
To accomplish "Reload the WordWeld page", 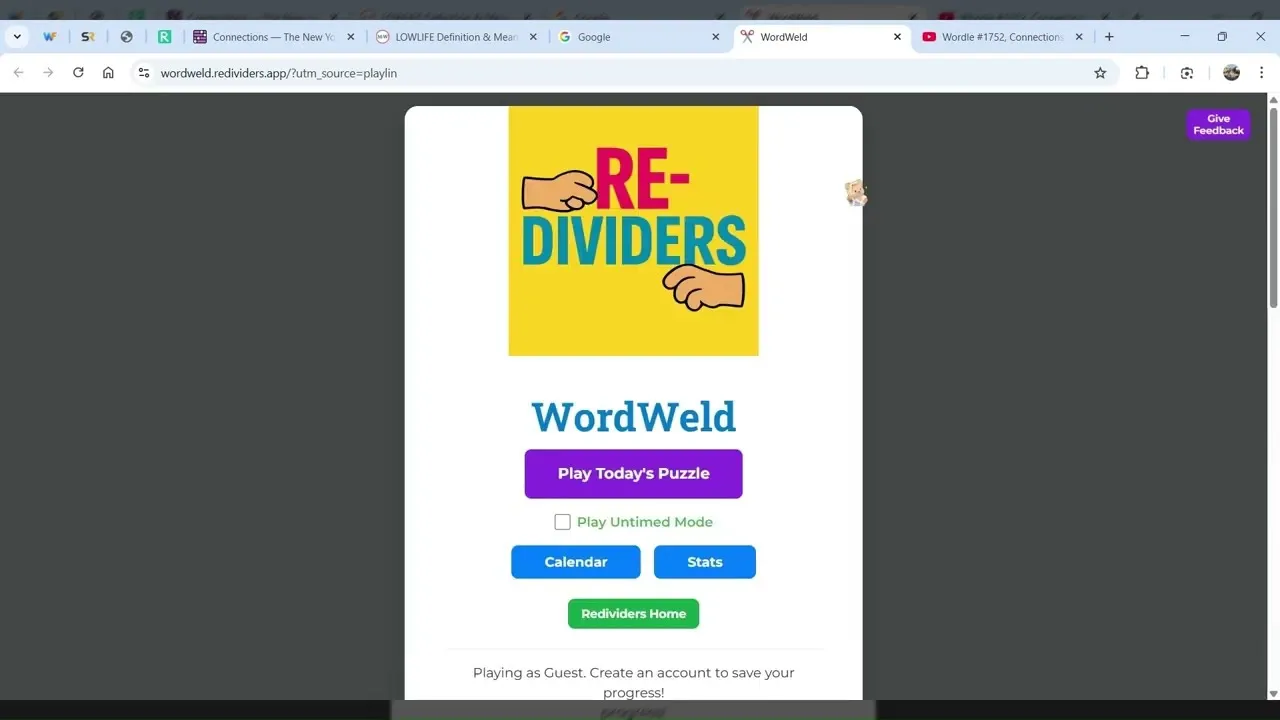I will 78,73.
